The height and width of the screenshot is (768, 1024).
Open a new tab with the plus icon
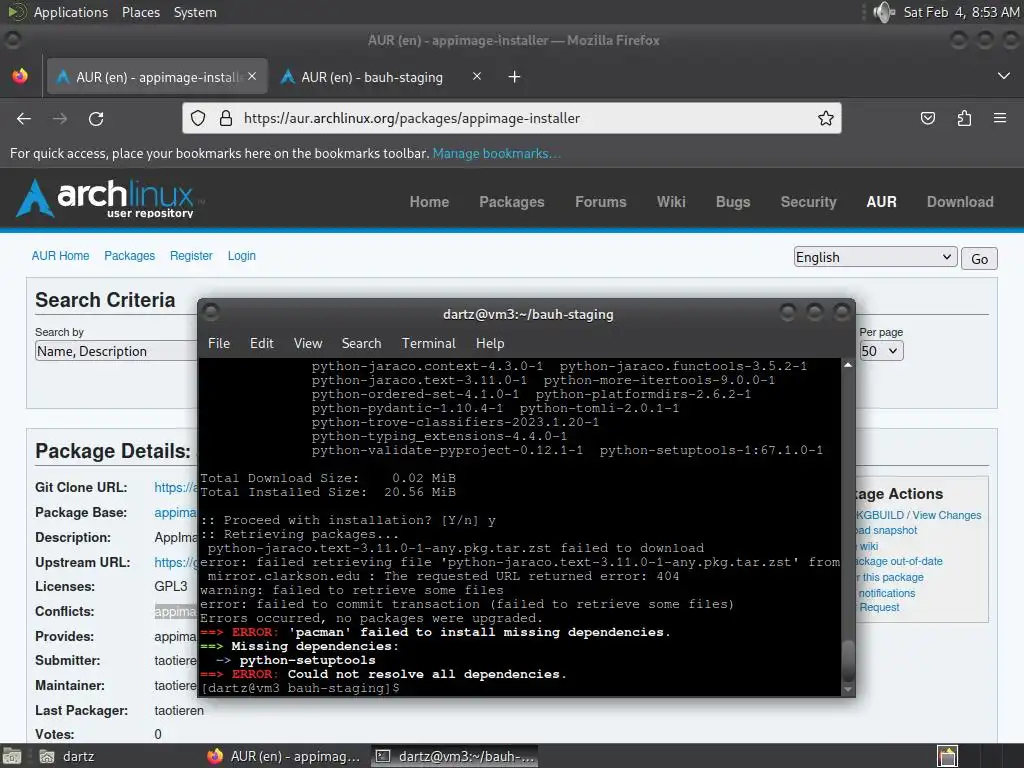(515, 77)
